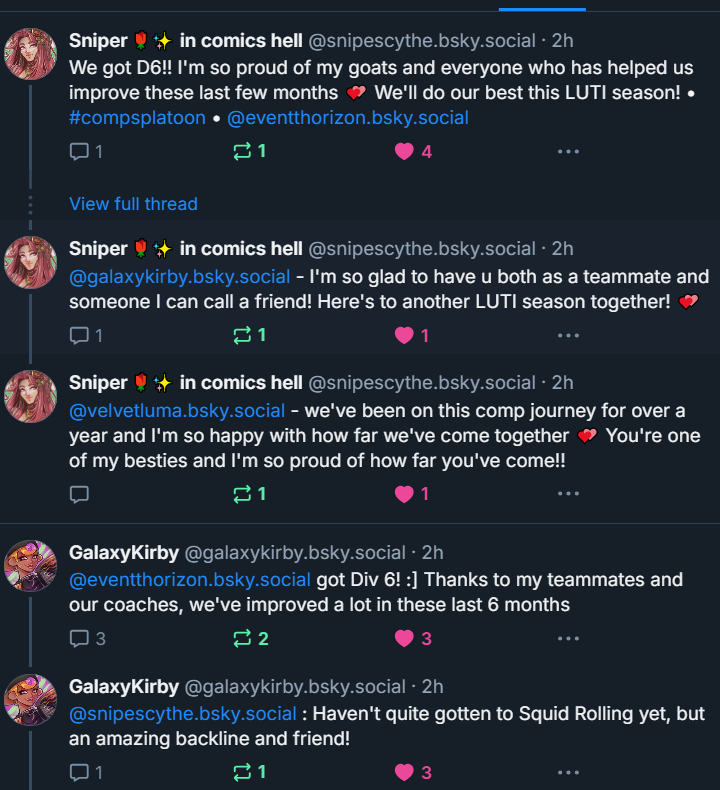This screenshot has height=790, width=720.
Task: Click the View full thread link
Action: (x=133, y=204)
